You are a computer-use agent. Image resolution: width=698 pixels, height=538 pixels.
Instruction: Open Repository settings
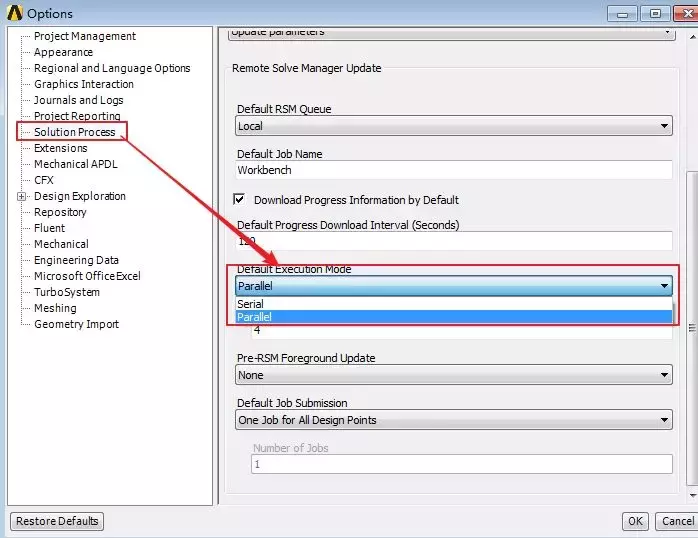coord(60,212)
